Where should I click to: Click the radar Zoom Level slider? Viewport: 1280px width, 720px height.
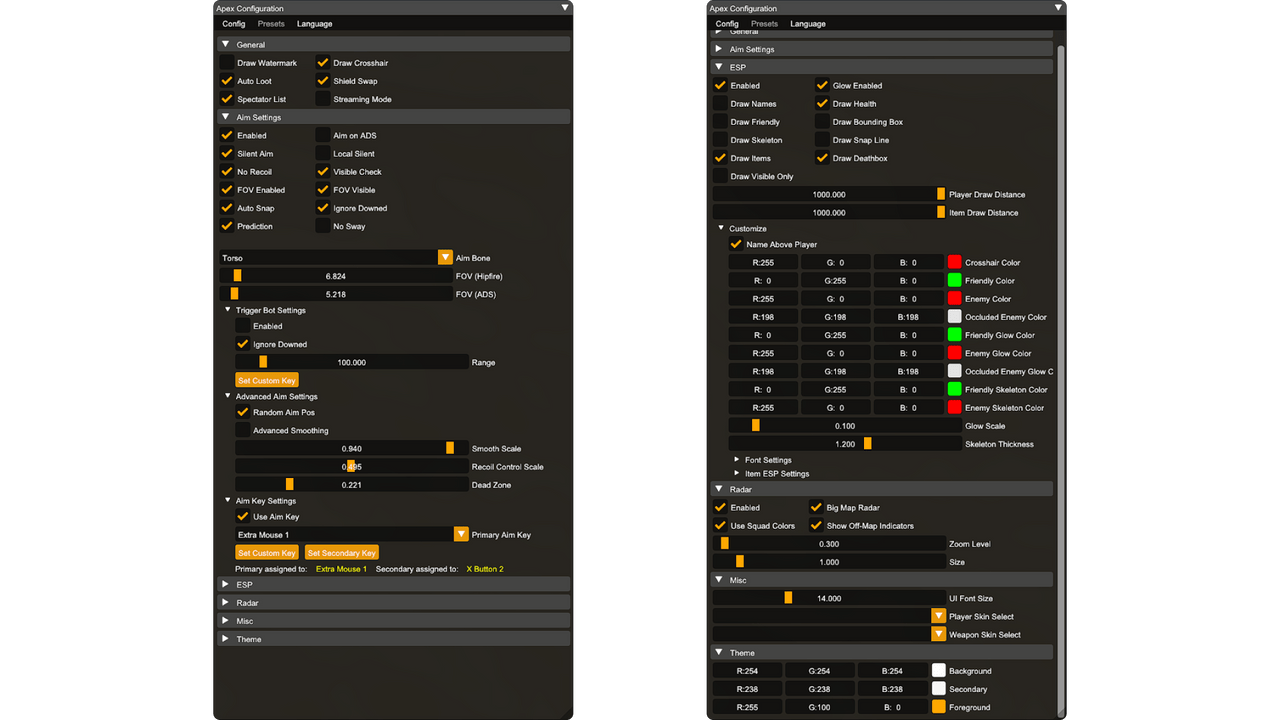coord(829,543)
